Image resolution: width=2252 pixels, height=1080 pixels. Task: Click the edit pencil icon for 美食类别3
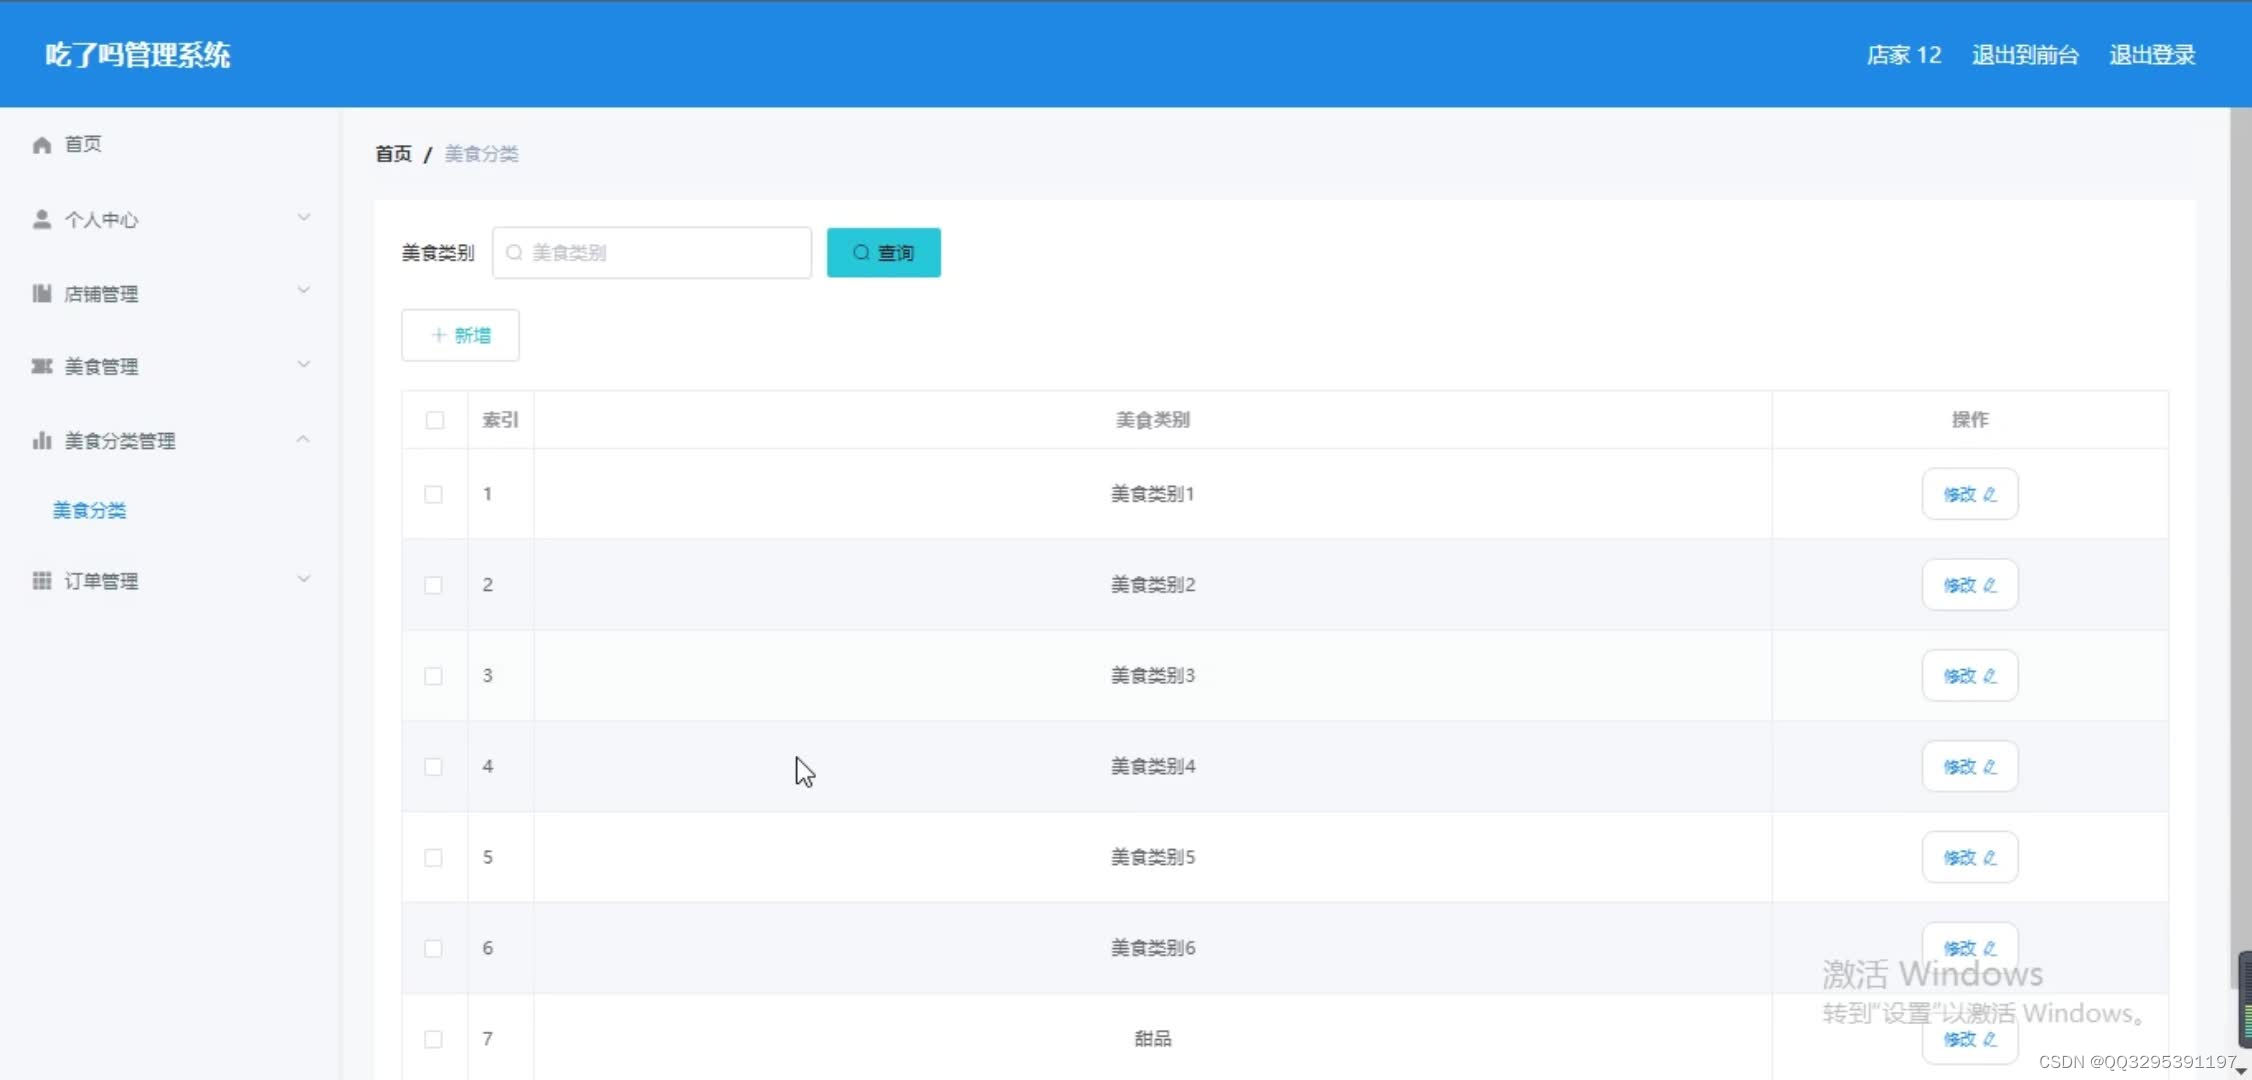(x=1990, y=676)
